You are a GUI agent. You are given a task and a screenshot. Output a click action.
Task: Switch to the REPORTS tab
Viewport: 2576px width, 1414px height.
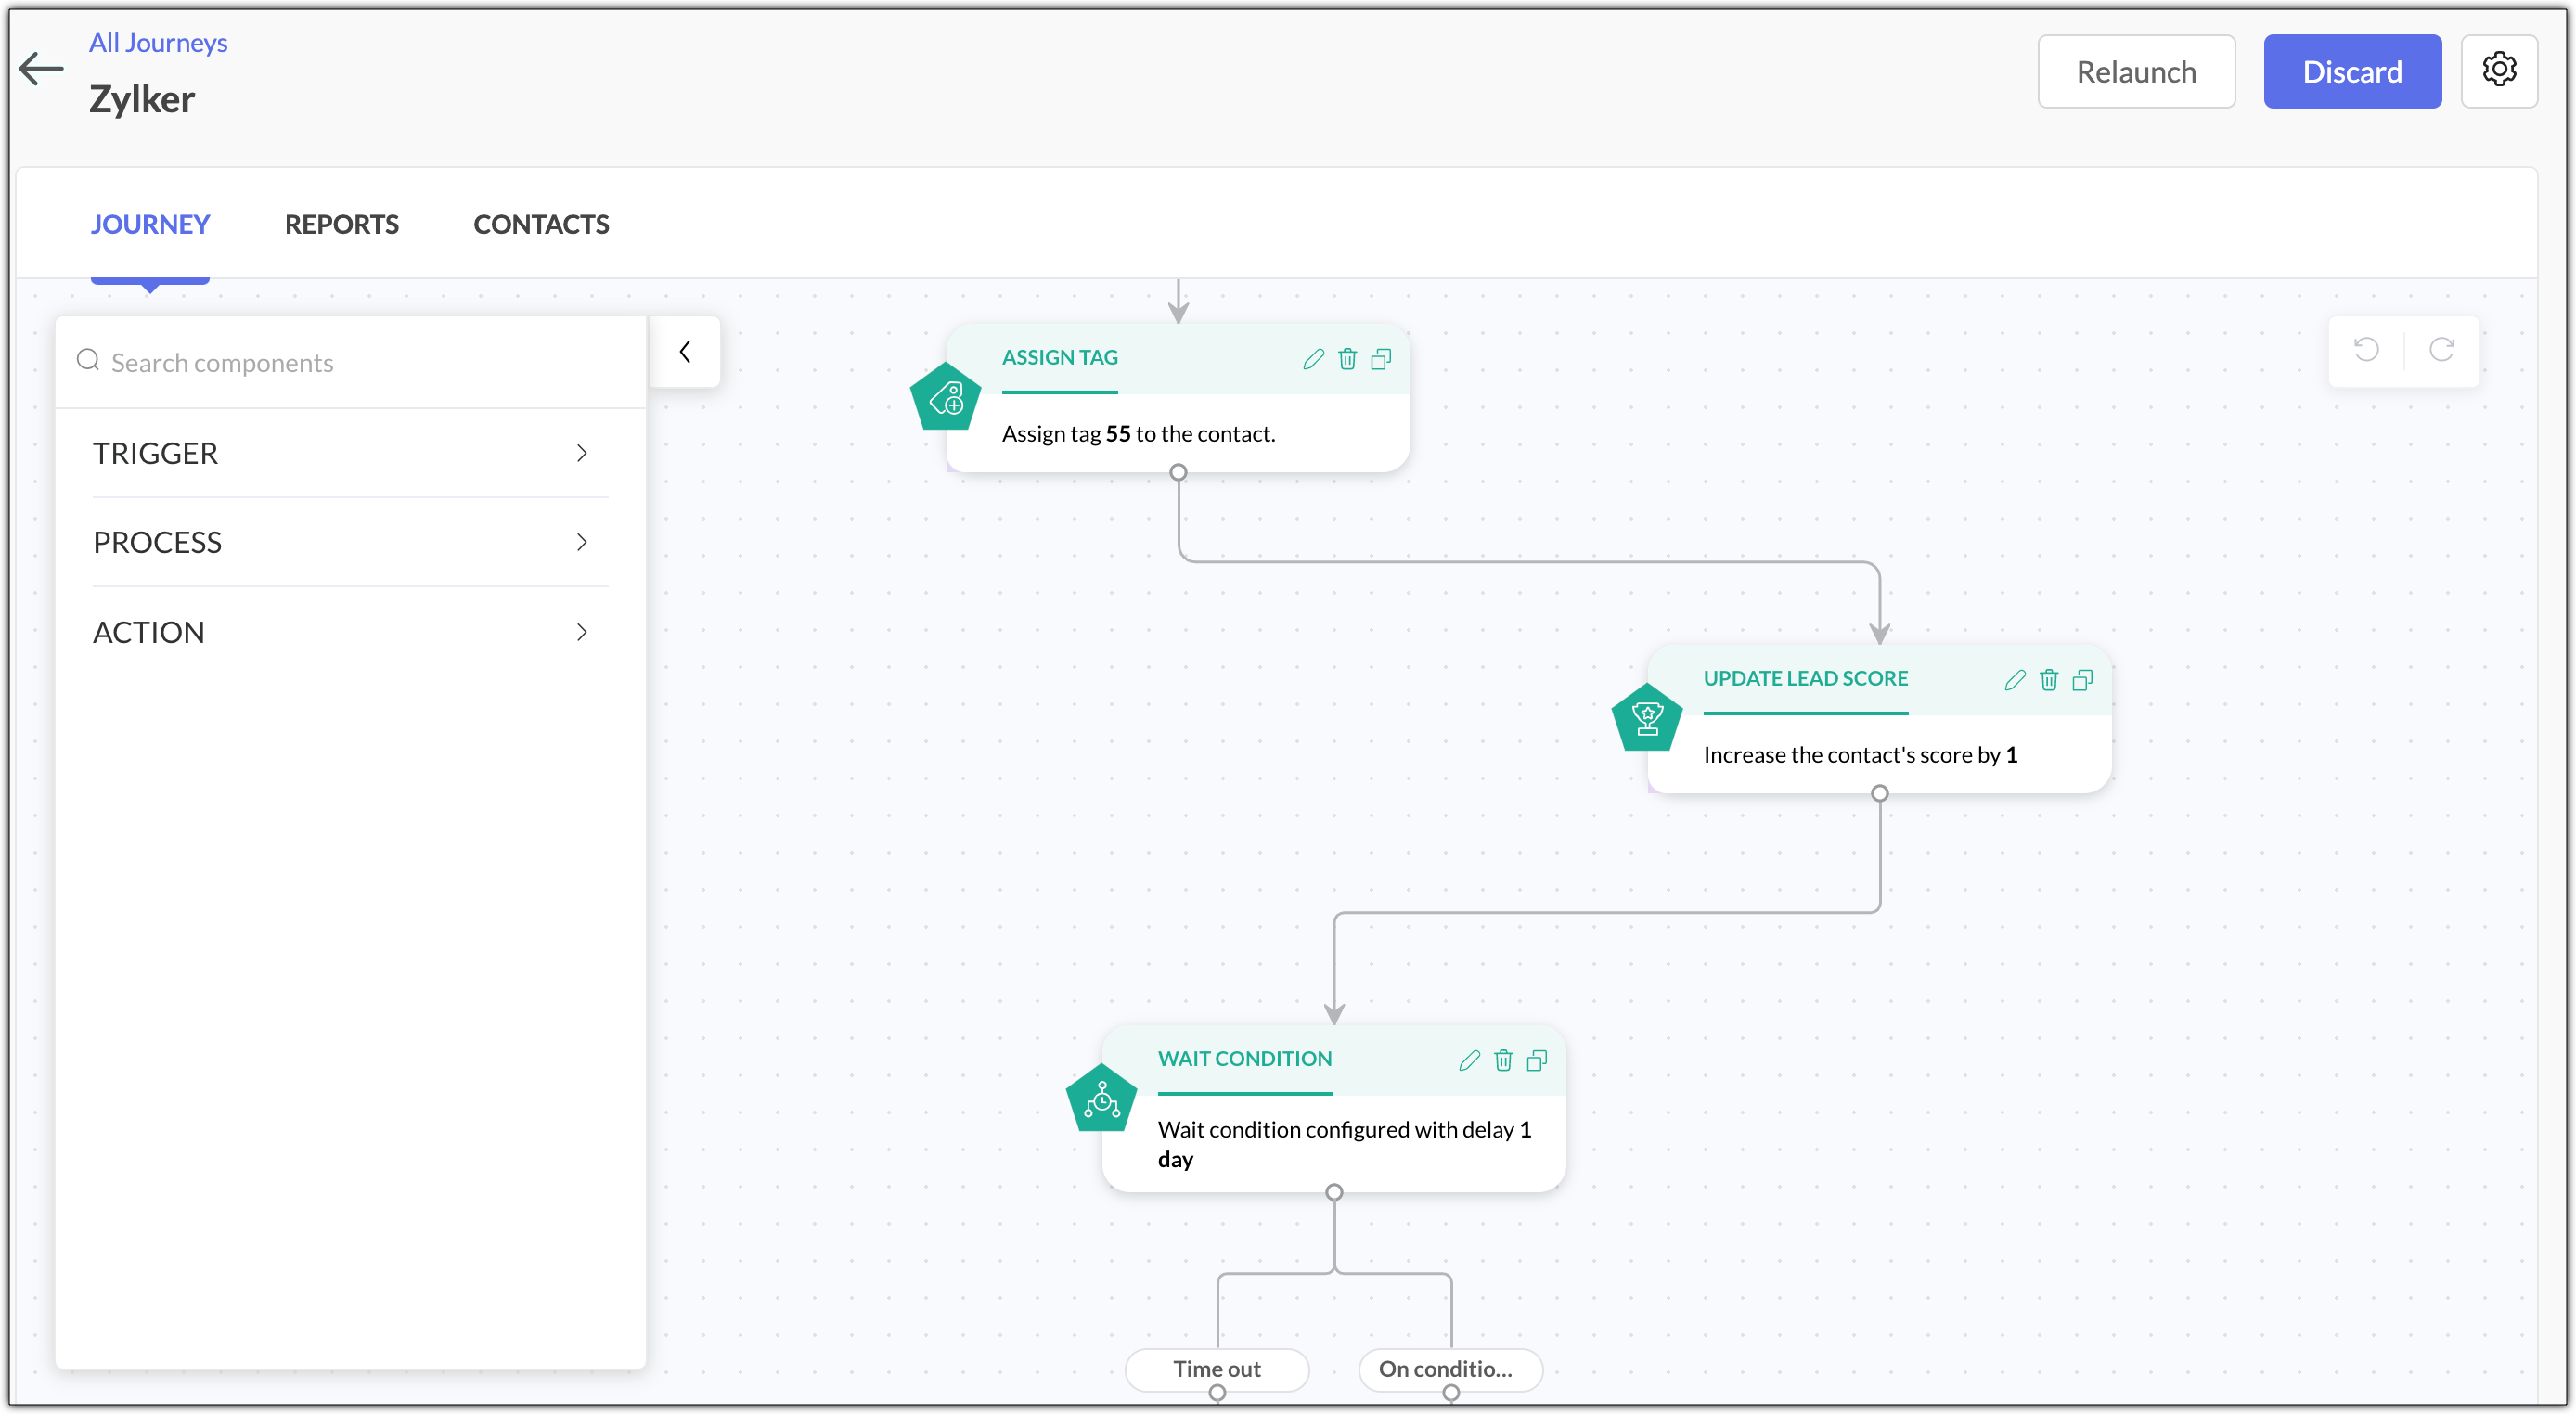coord(341,223)
